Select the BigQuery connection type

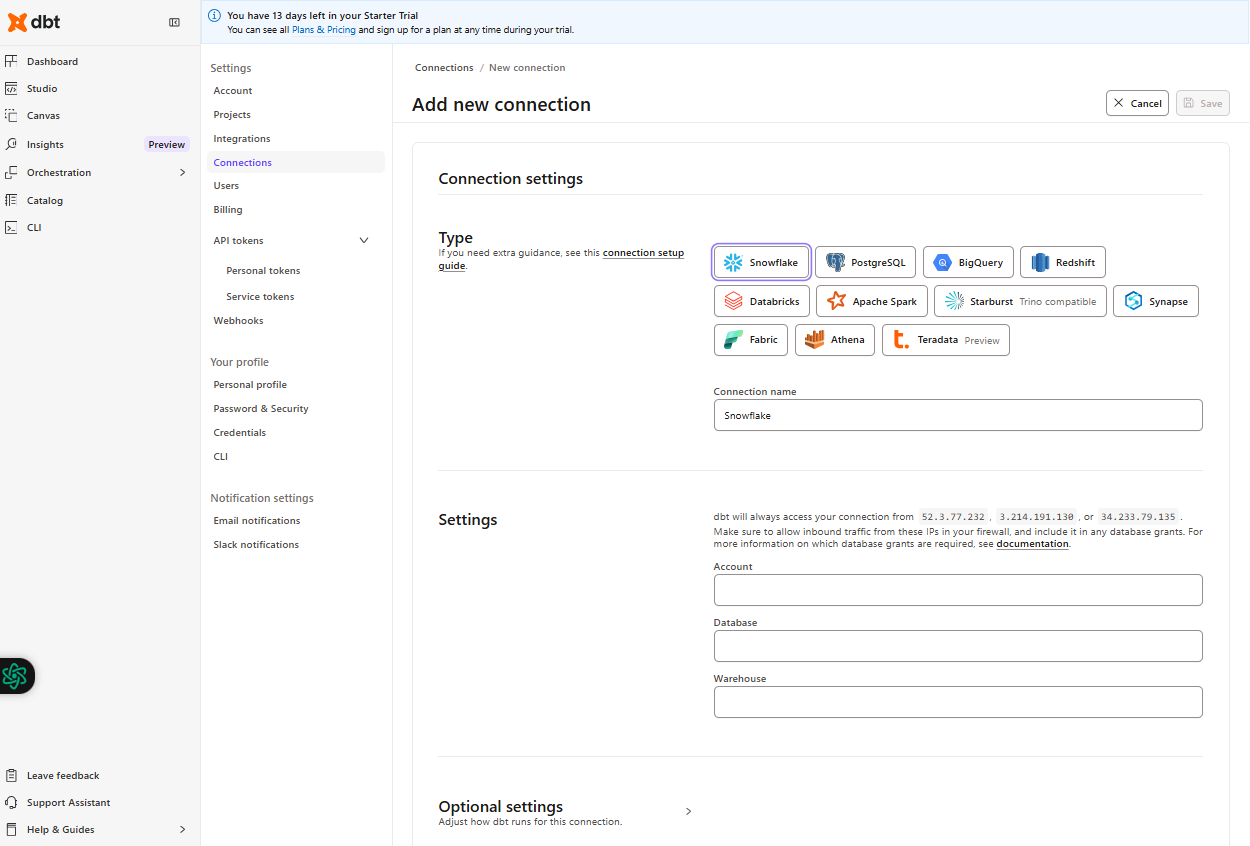pyautogui.click(x=968, y=262)
